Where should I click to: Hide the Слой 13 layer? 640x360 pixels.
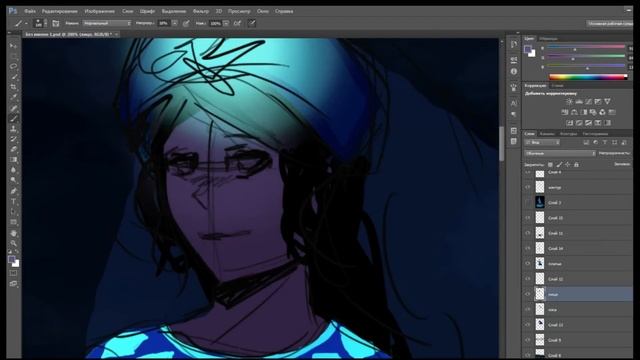coord(527,325)
